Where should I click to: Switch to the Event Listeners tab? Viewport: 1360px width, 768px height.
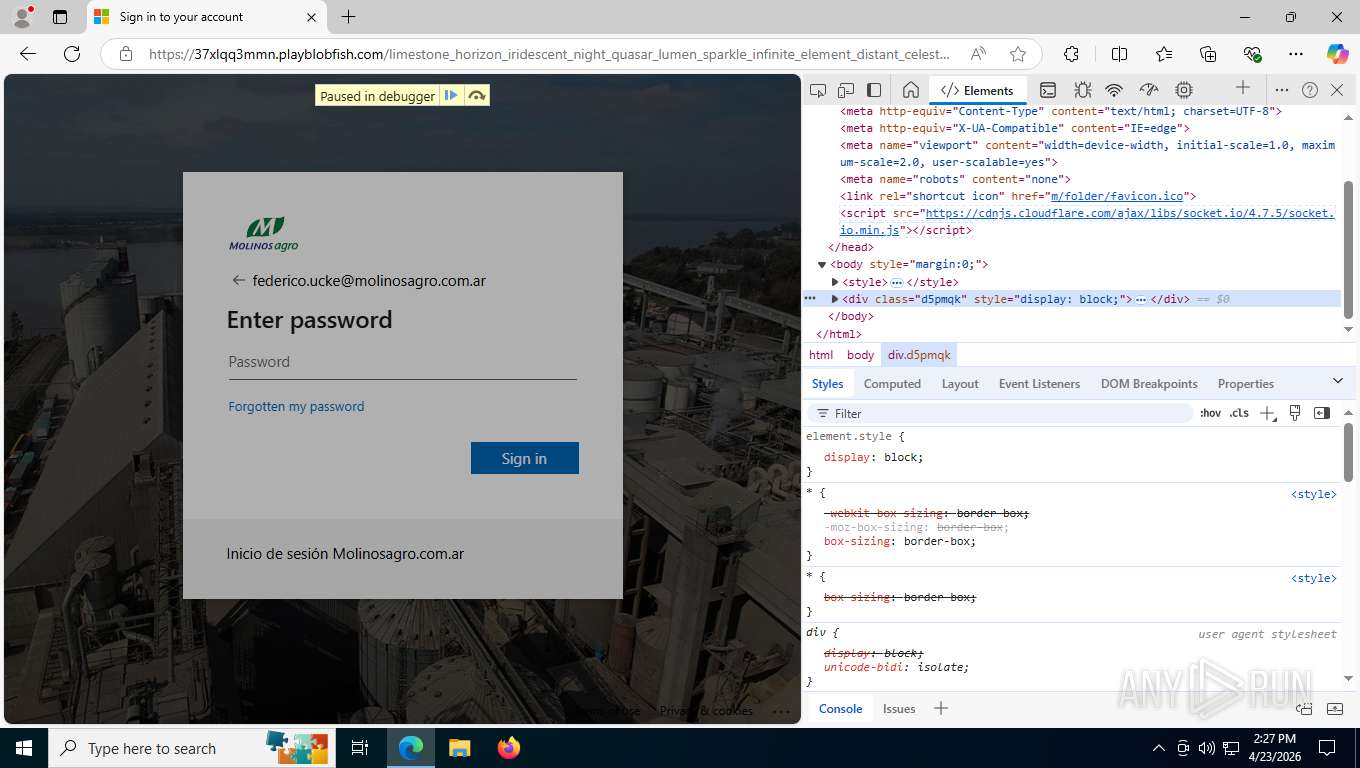point(1039,384)
